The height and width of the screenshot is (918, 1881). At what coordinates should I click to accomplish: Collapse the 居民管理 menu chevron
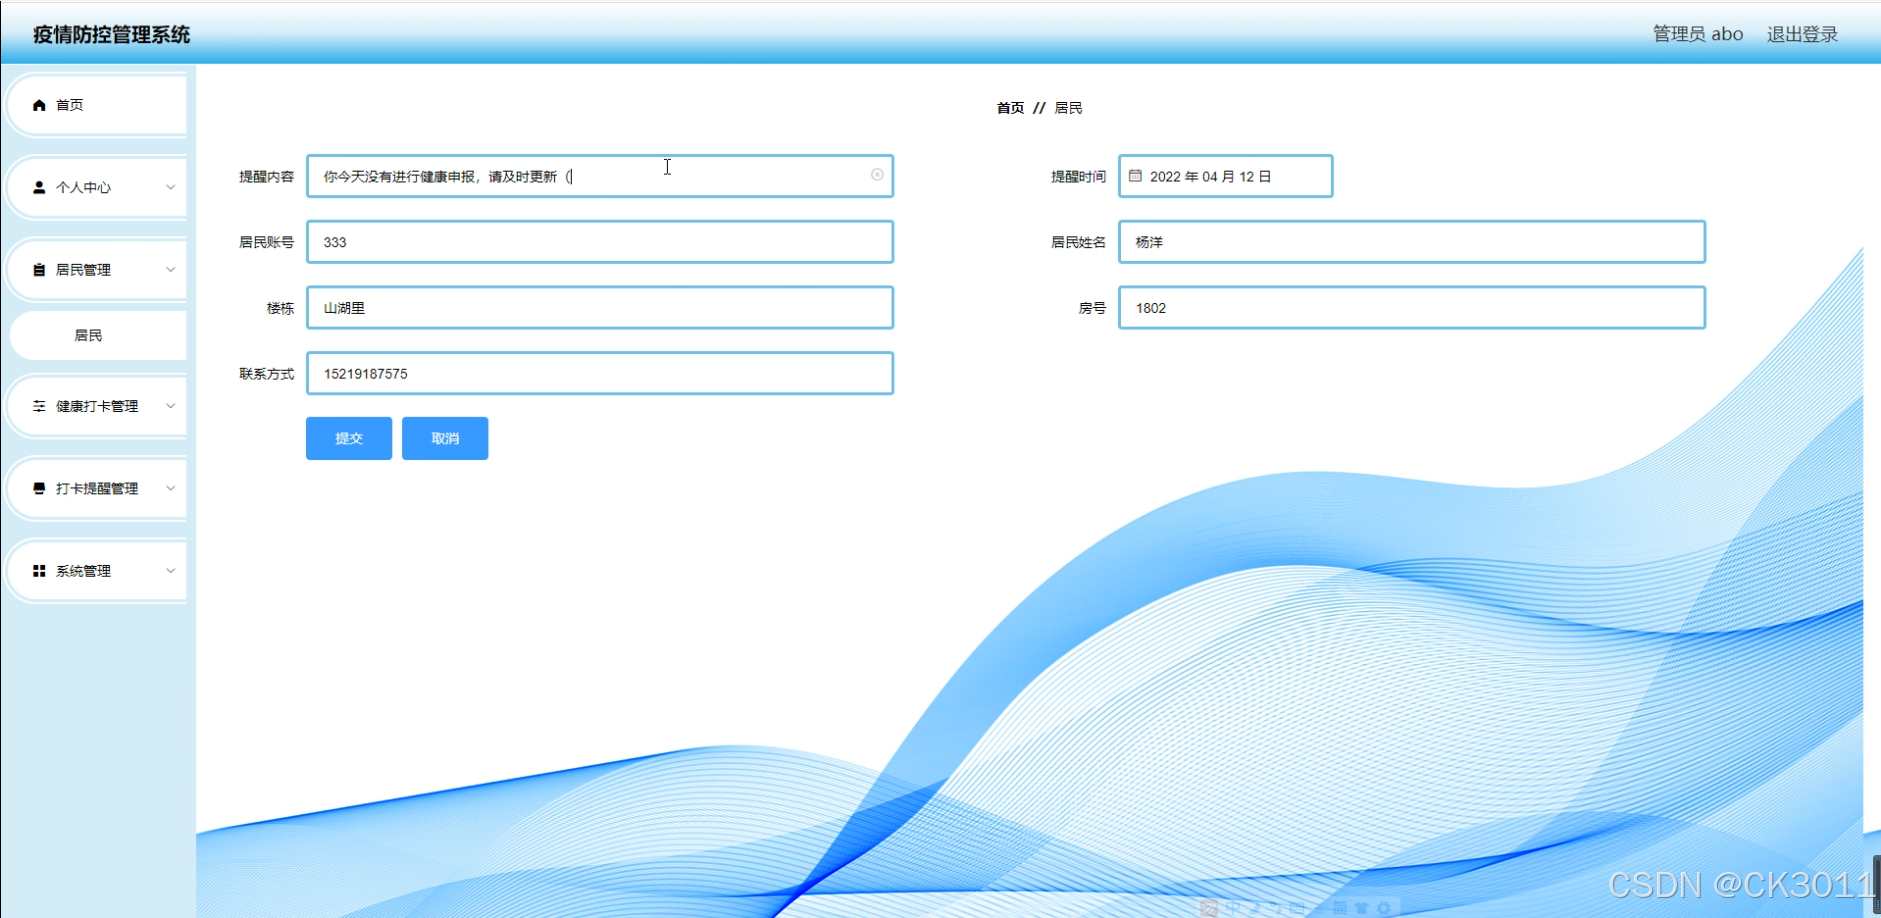click(x=171, y=270)
